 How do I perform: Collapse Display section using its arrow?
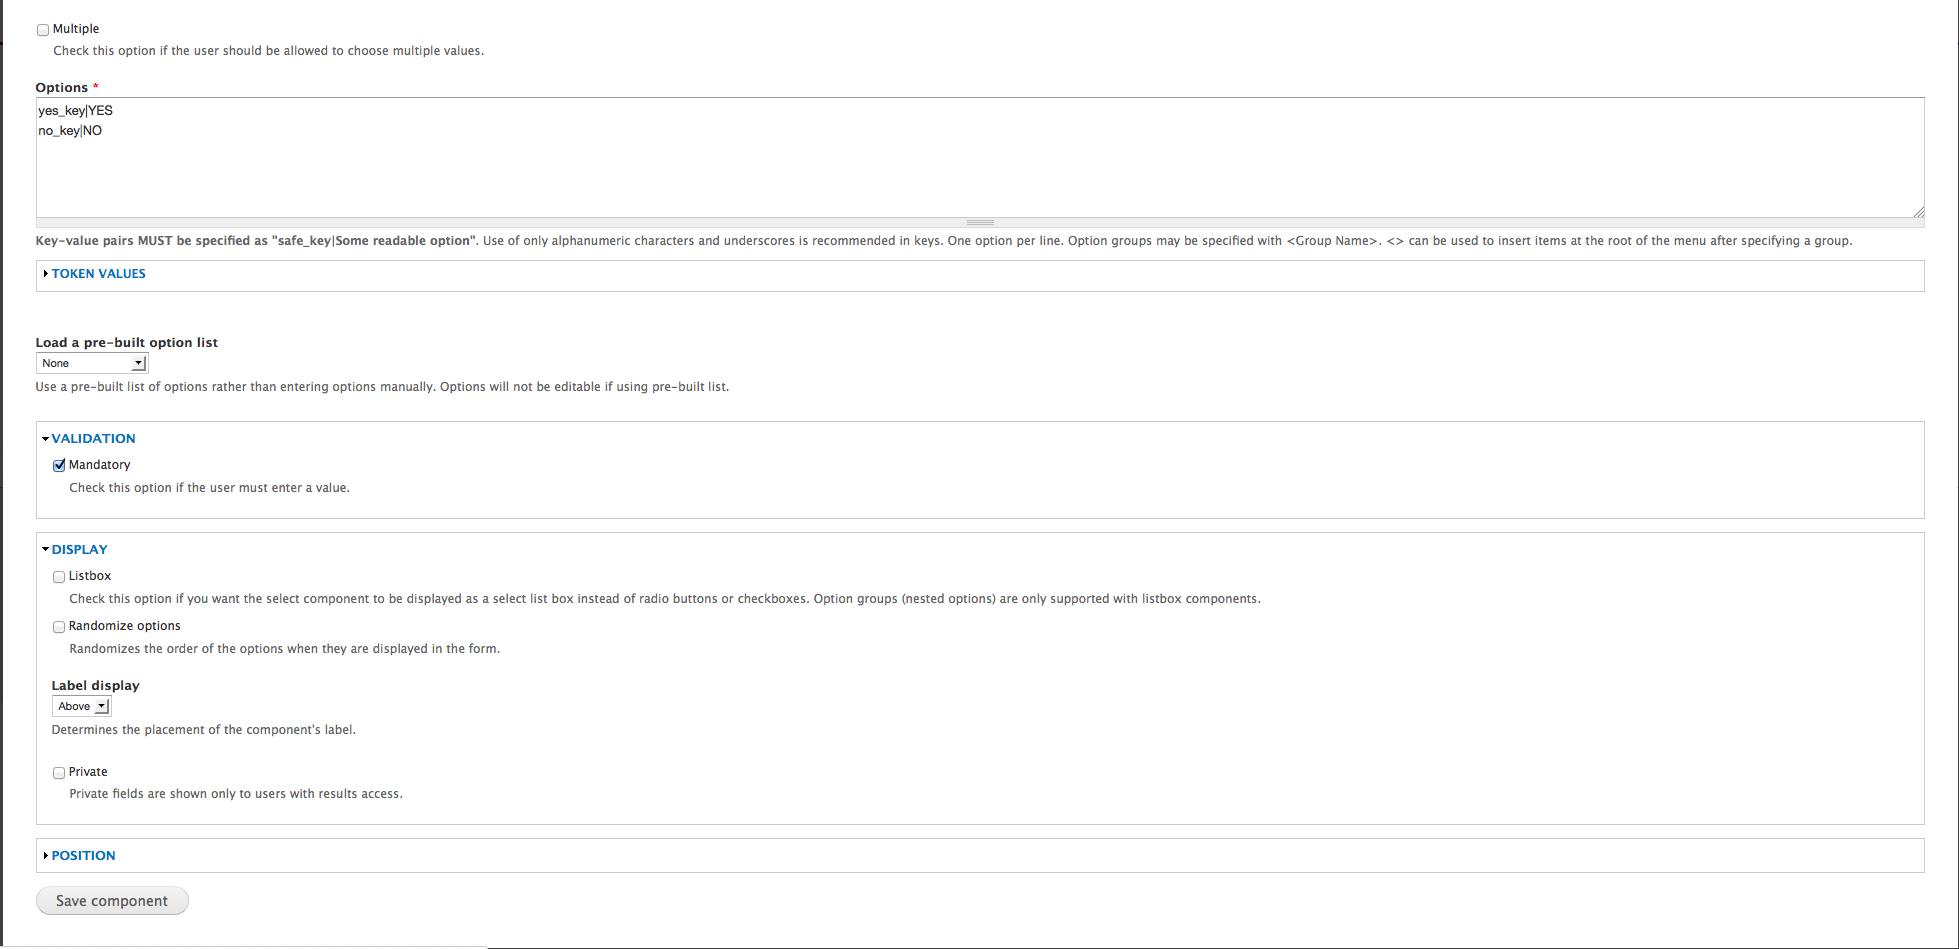(46, 550)
